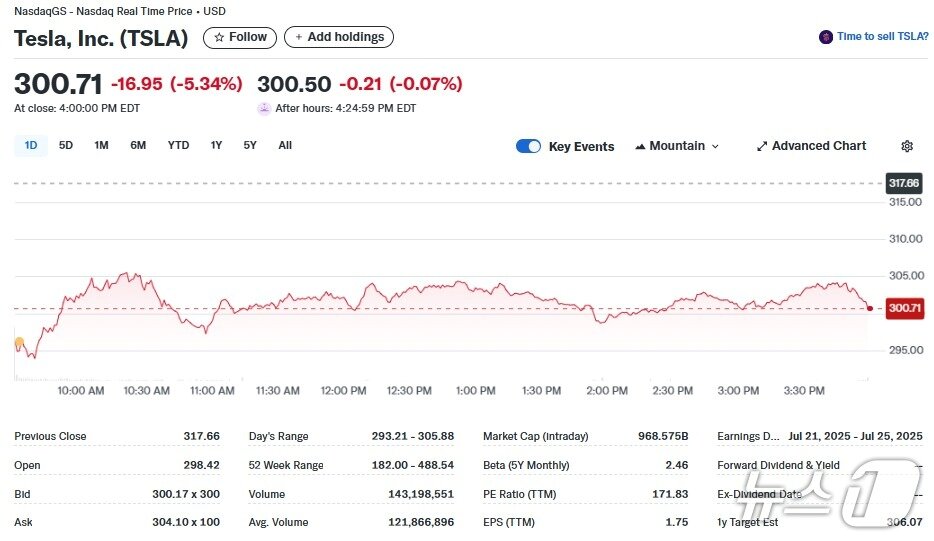Image resolution: width=934 pixels, height=541 pixels.
Task: Show the All time range chart
Action: click(x=285, y=145)
